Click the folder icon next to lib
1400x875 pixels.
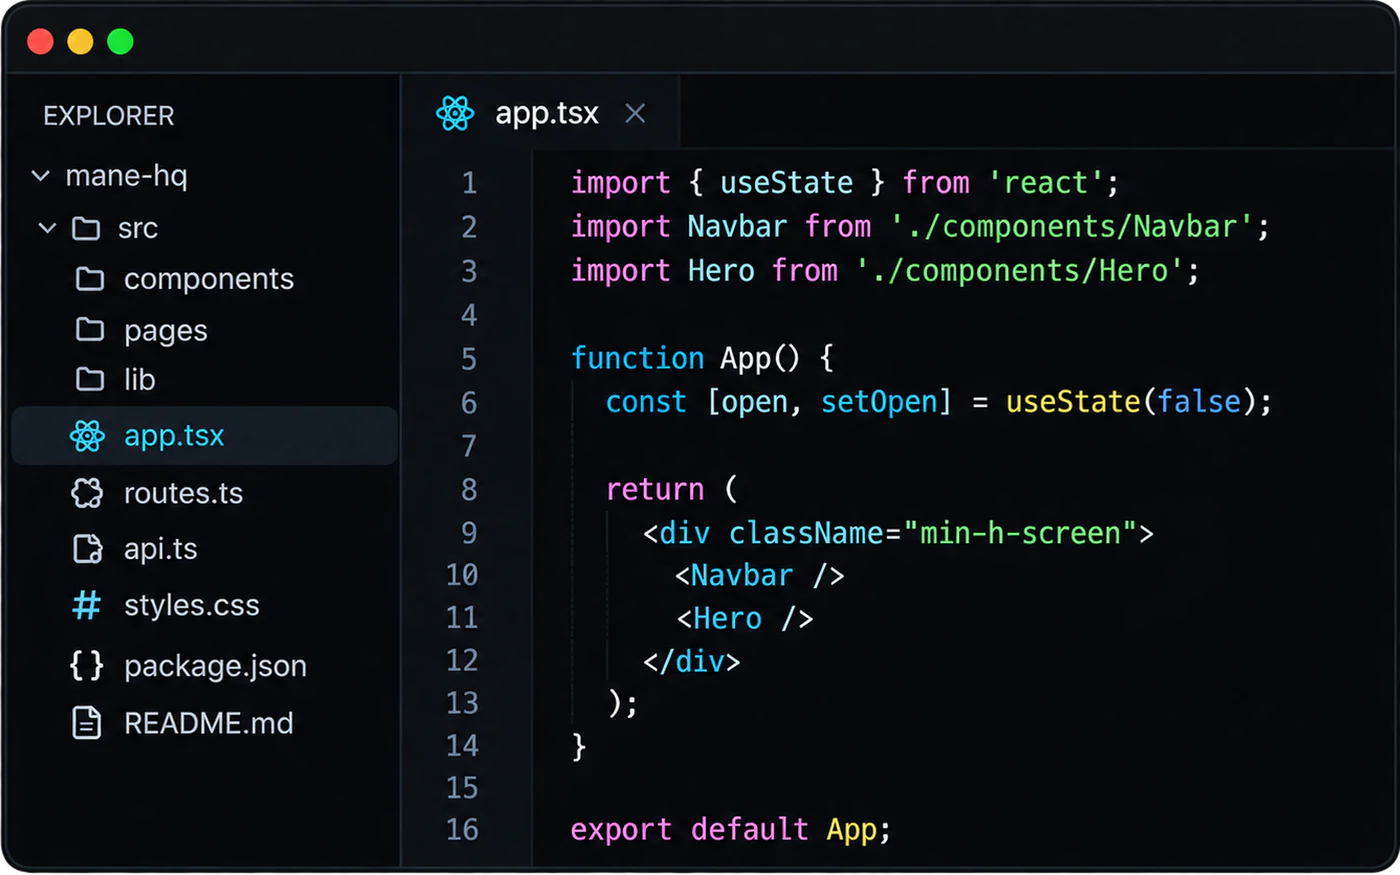(90, 379)
